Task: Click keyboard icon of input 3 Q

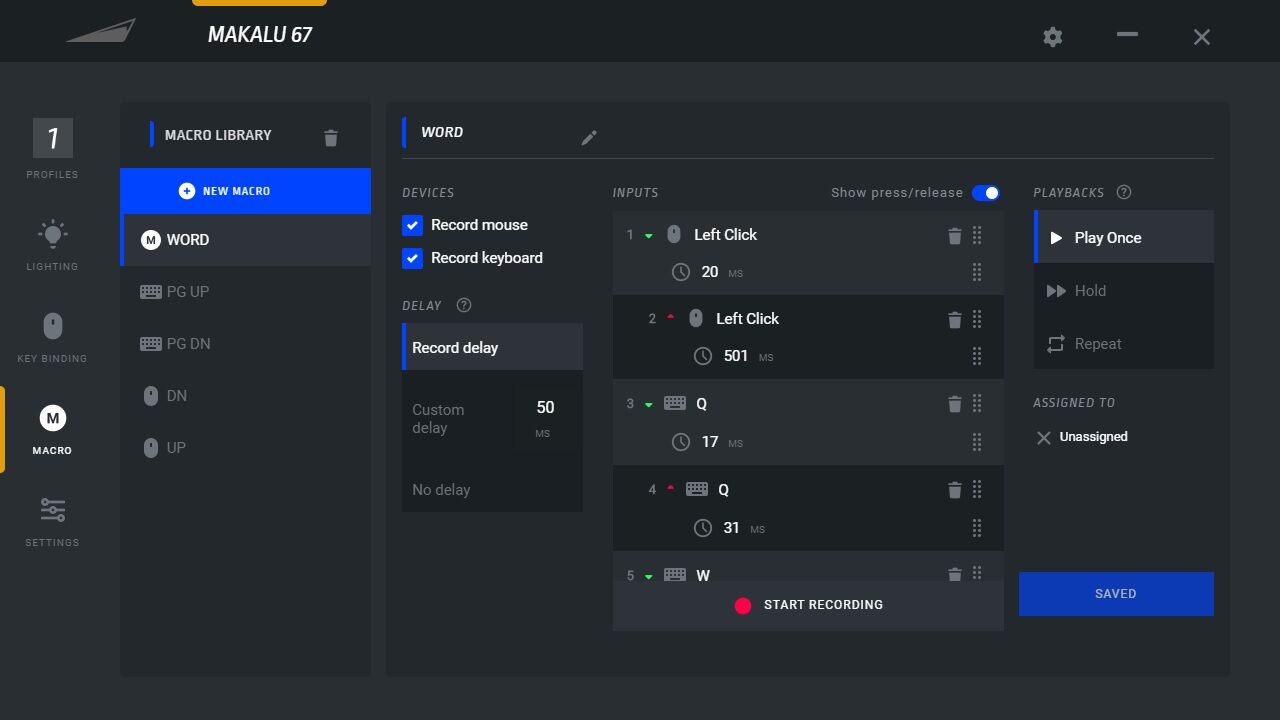Action: click(675, 404)
